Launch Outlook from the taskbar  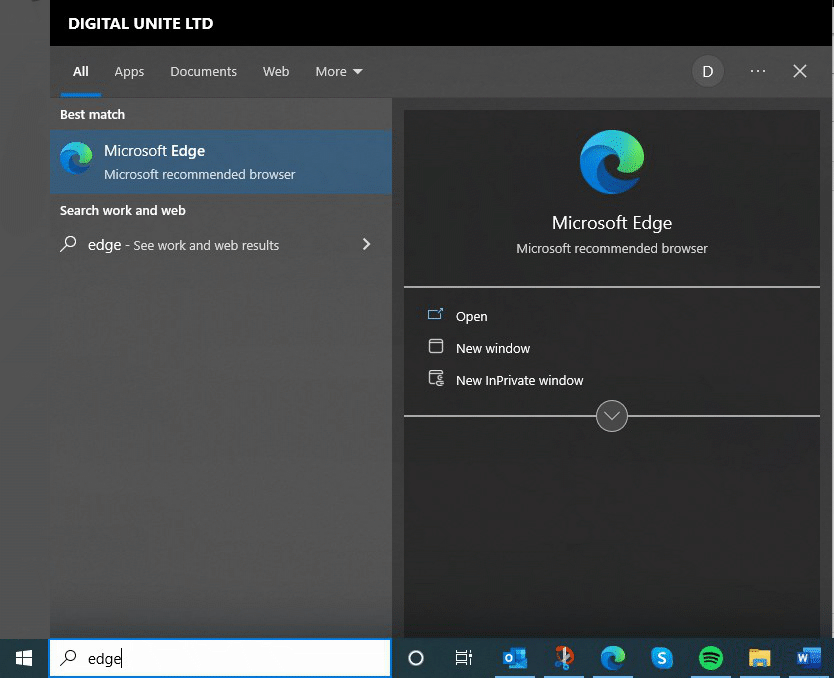click(515, 658)
